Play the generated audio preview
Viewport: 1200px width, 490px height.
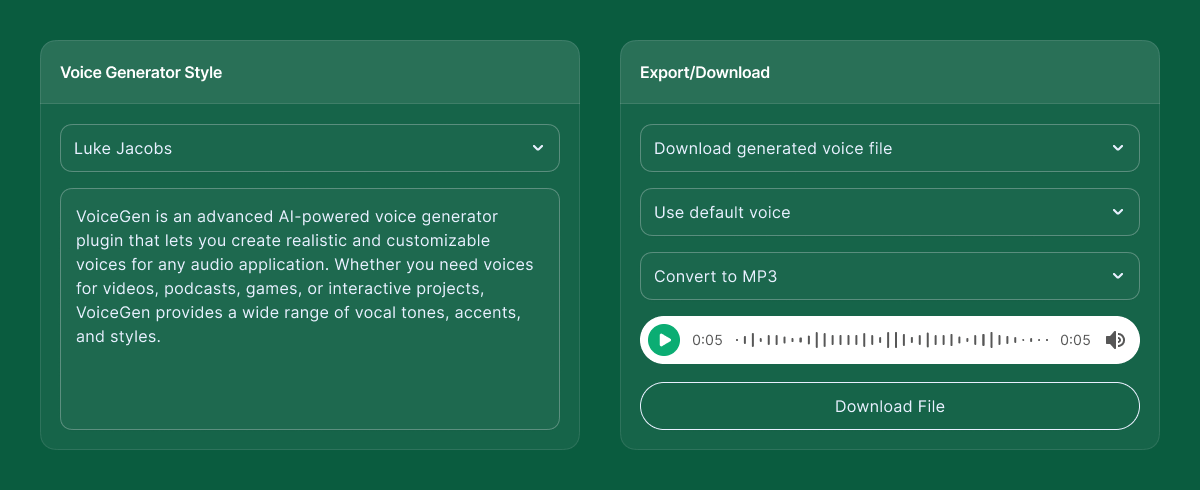[664, 340]
